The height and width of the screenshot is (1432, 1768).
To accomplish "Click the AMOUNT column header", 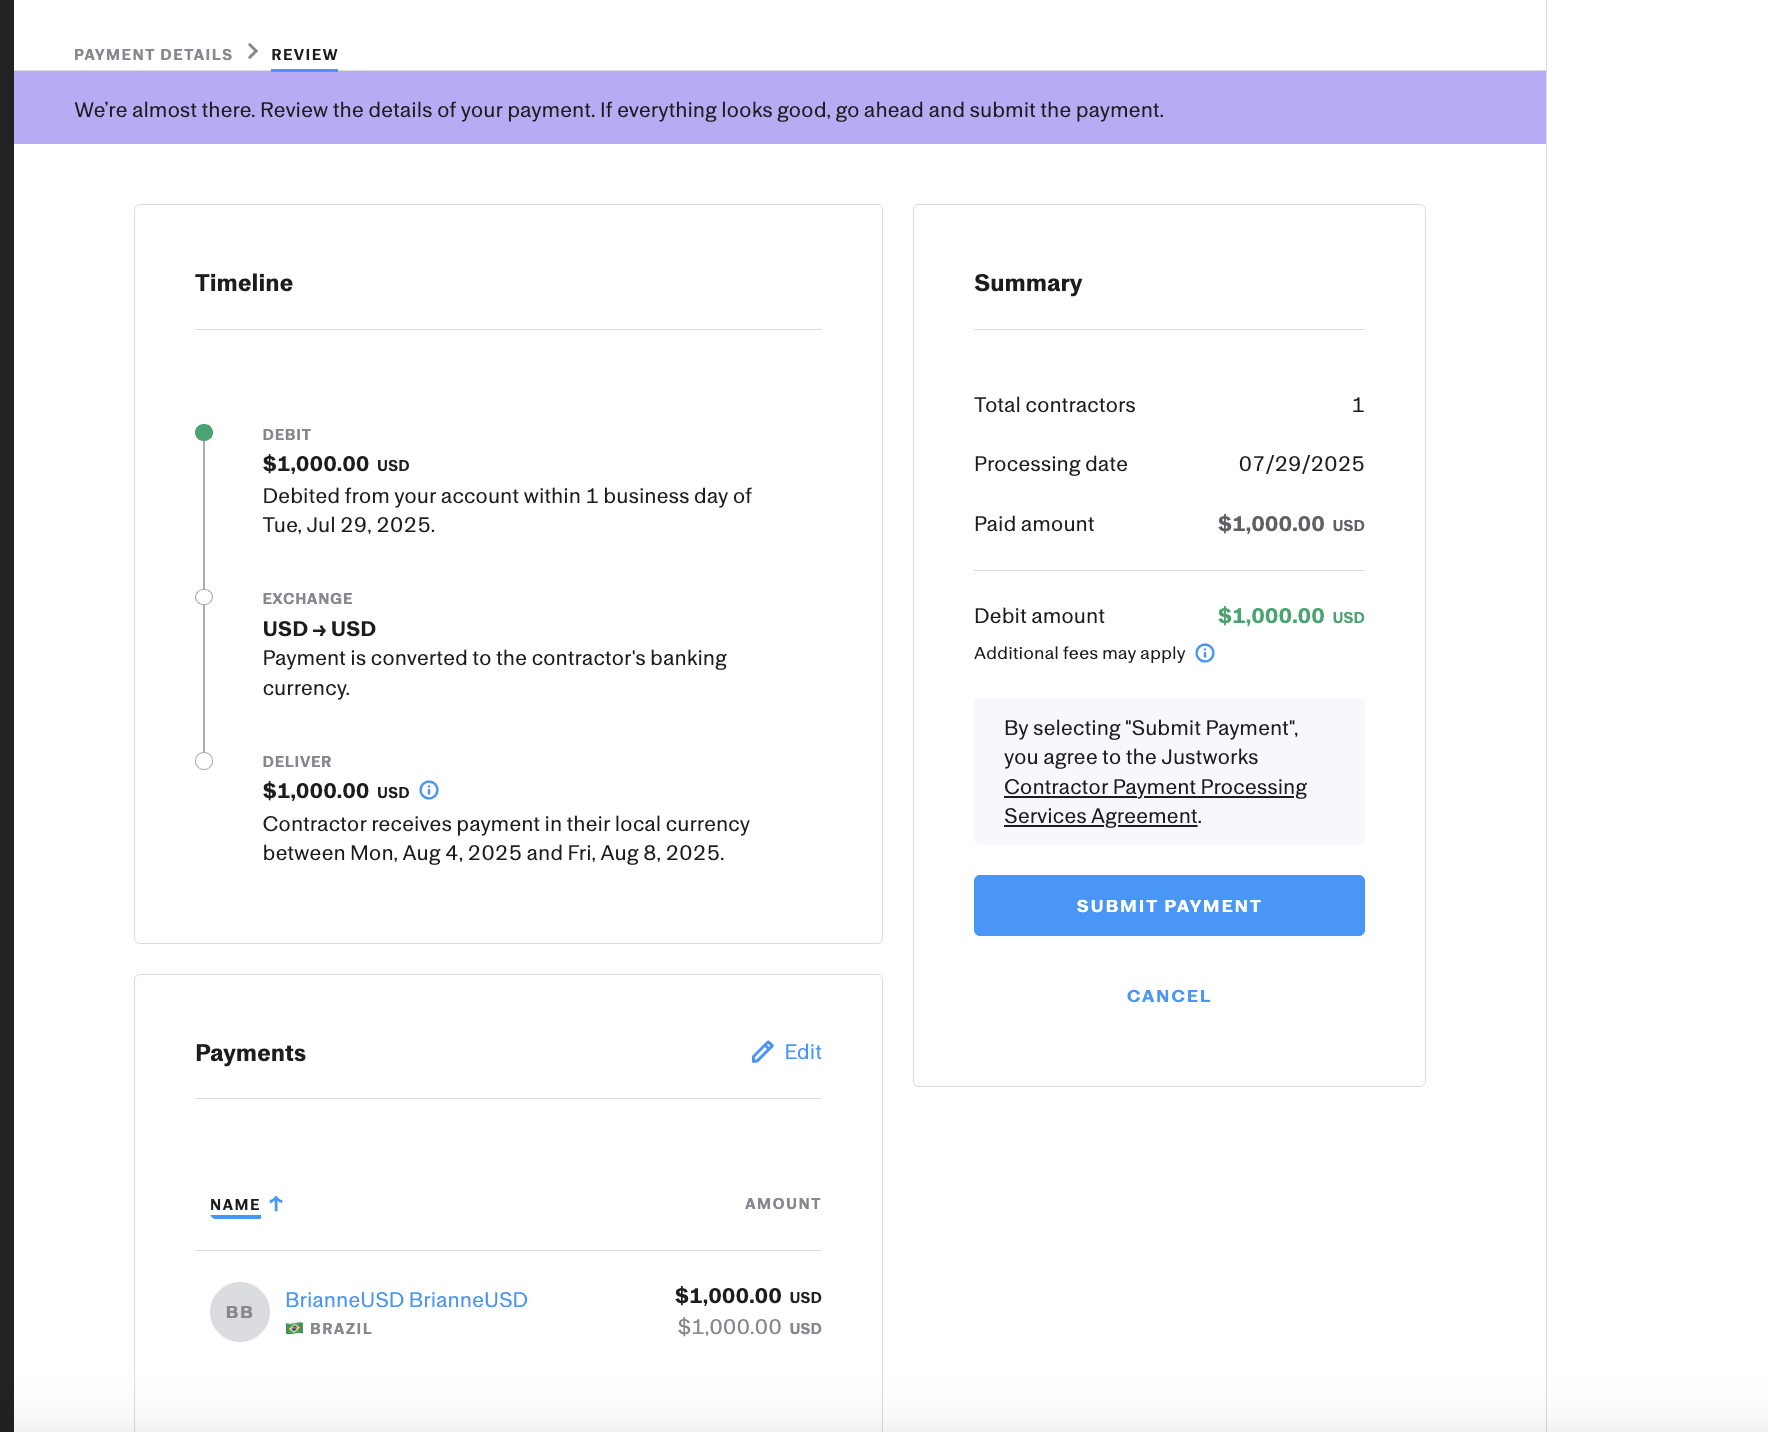I will pos(782,1204).
